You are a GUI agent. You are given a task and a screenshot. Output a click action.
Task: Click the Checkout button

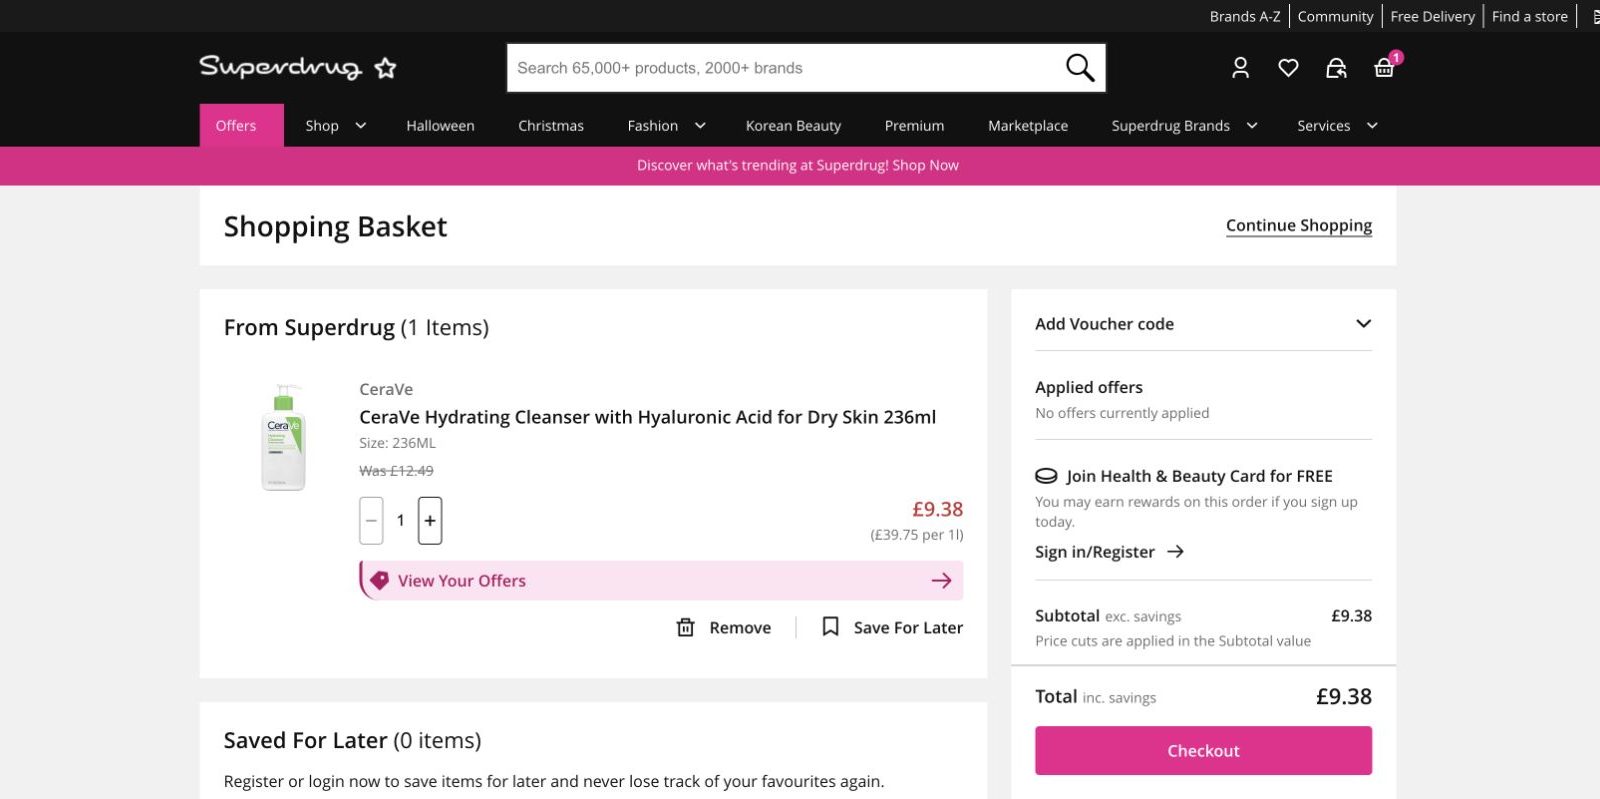1203,751
